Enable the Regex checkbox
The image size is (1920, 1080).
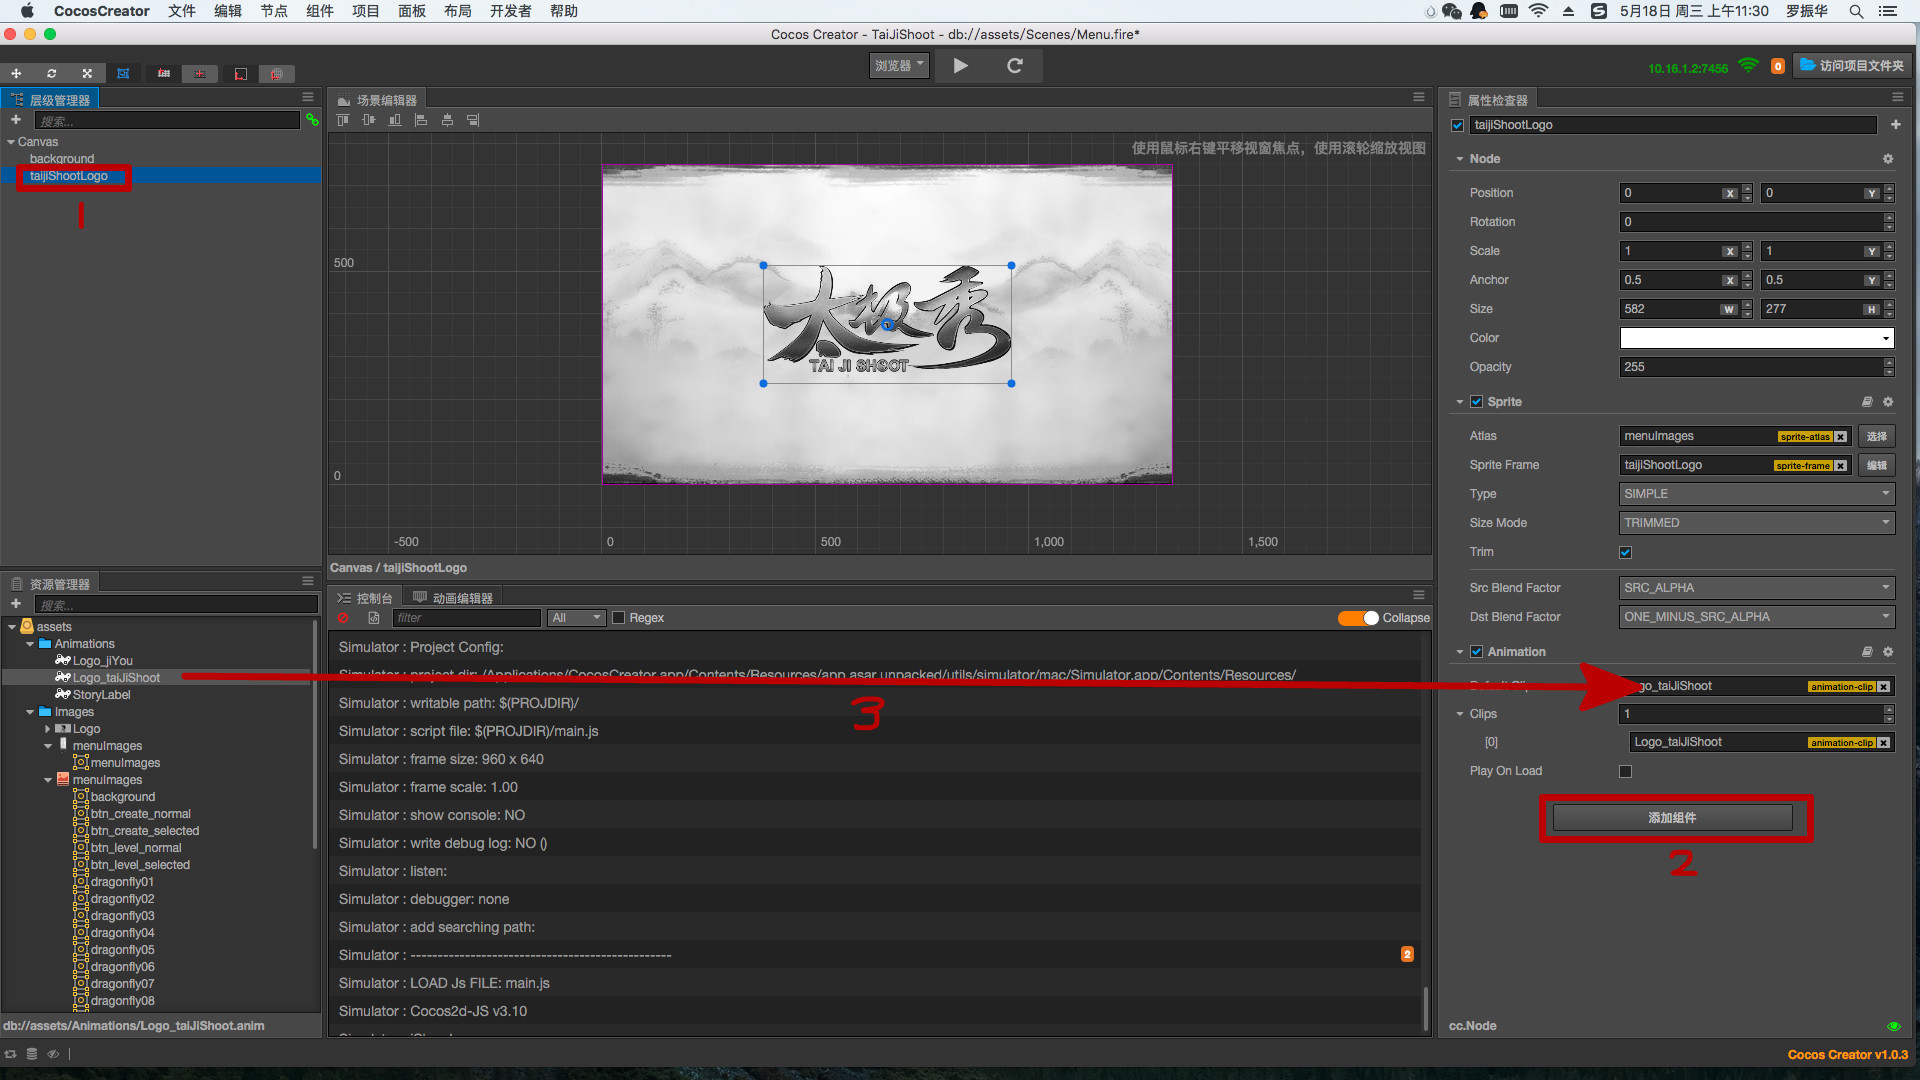pyautogui.click(x=619, y=618)
